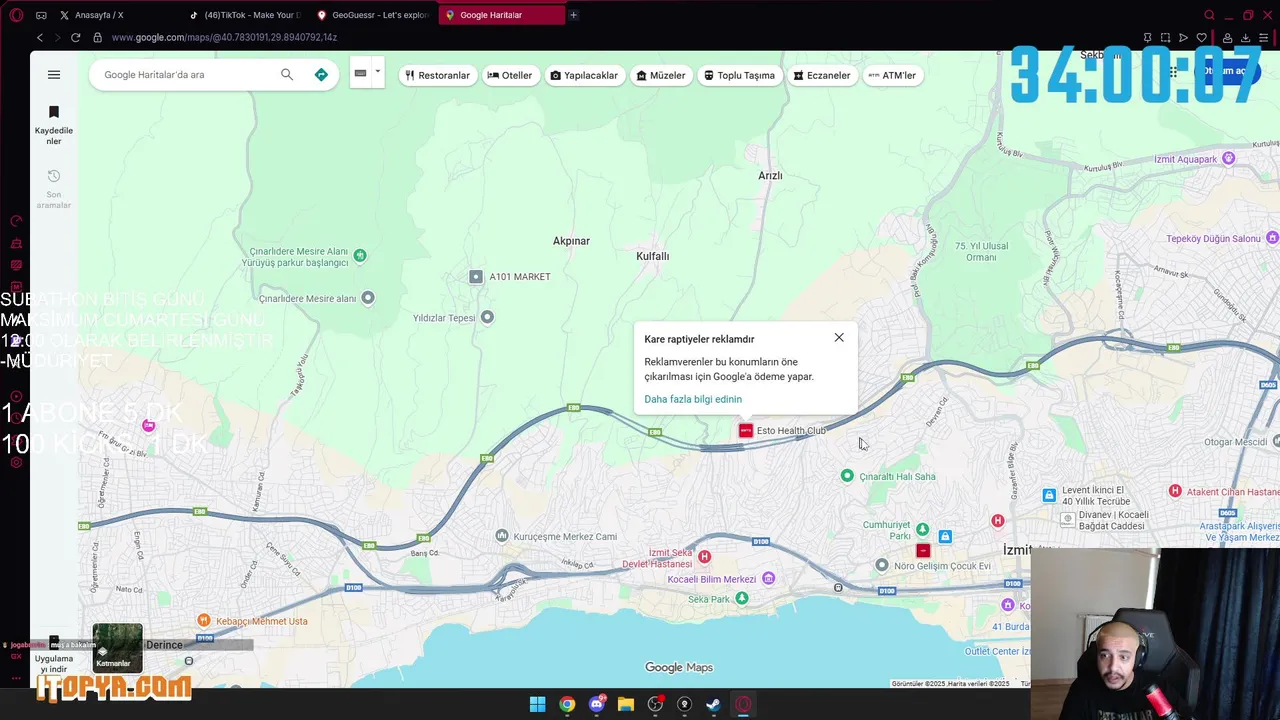The width and height of the screenshot is (1280, 720).
Task: Click İzmit Seka Devlet Hastanesi marker
Action: tap(705, 557)
